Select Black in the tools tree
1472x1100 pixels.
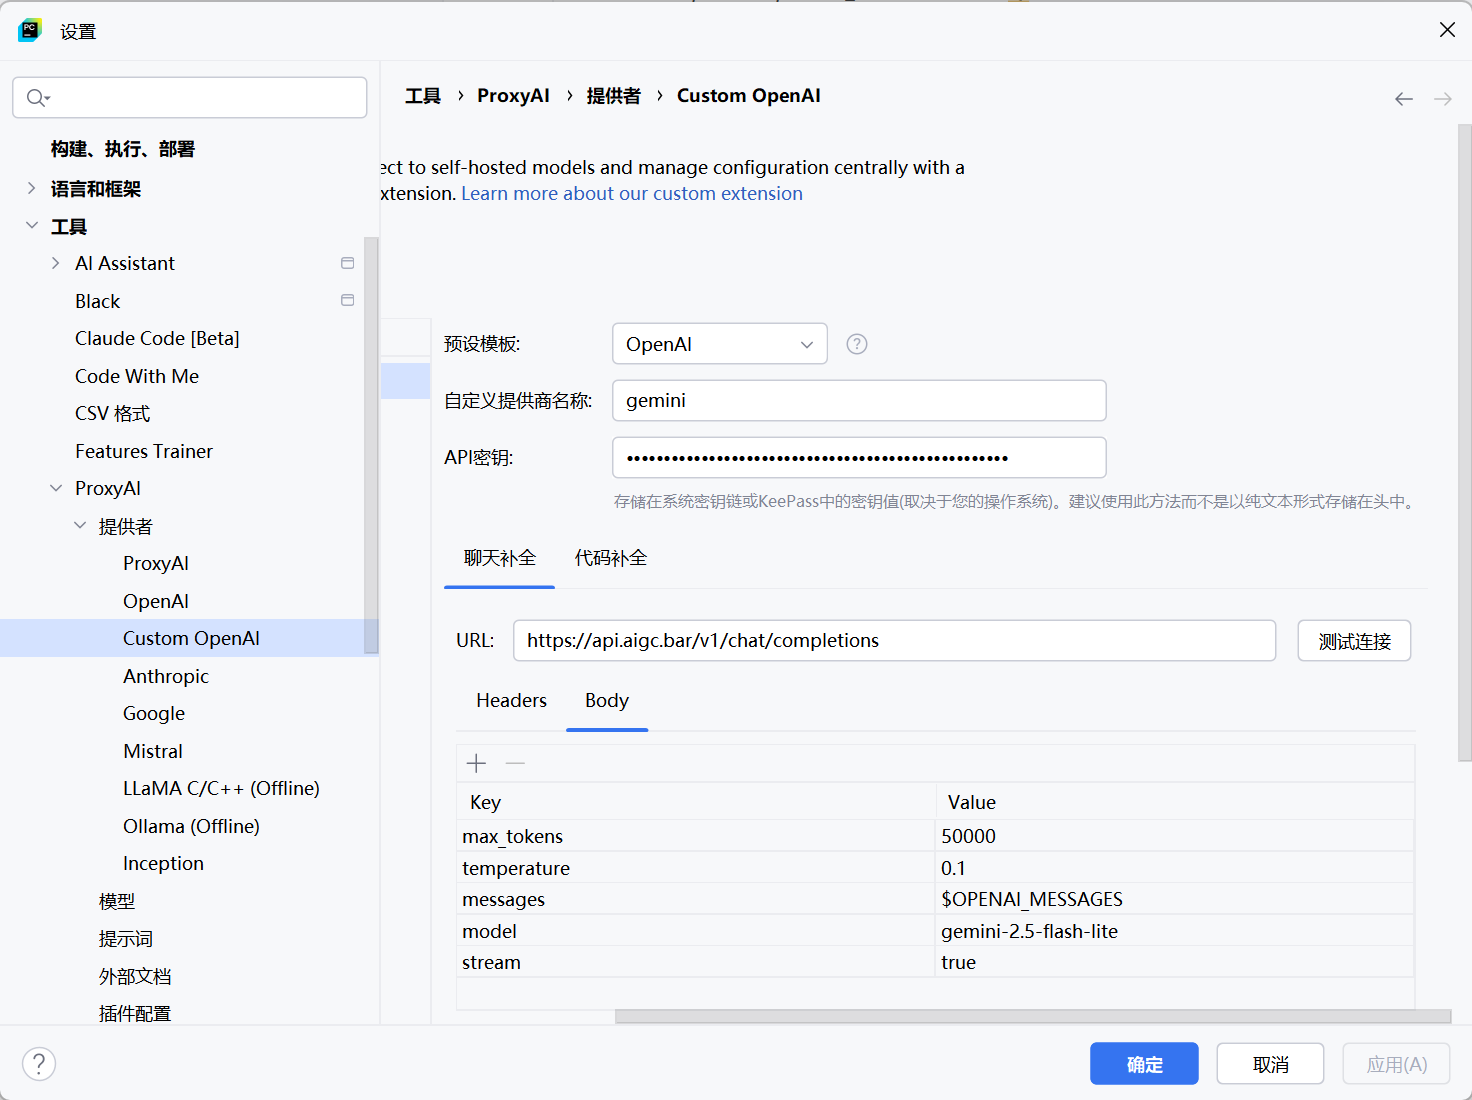[x=97, y=301]
